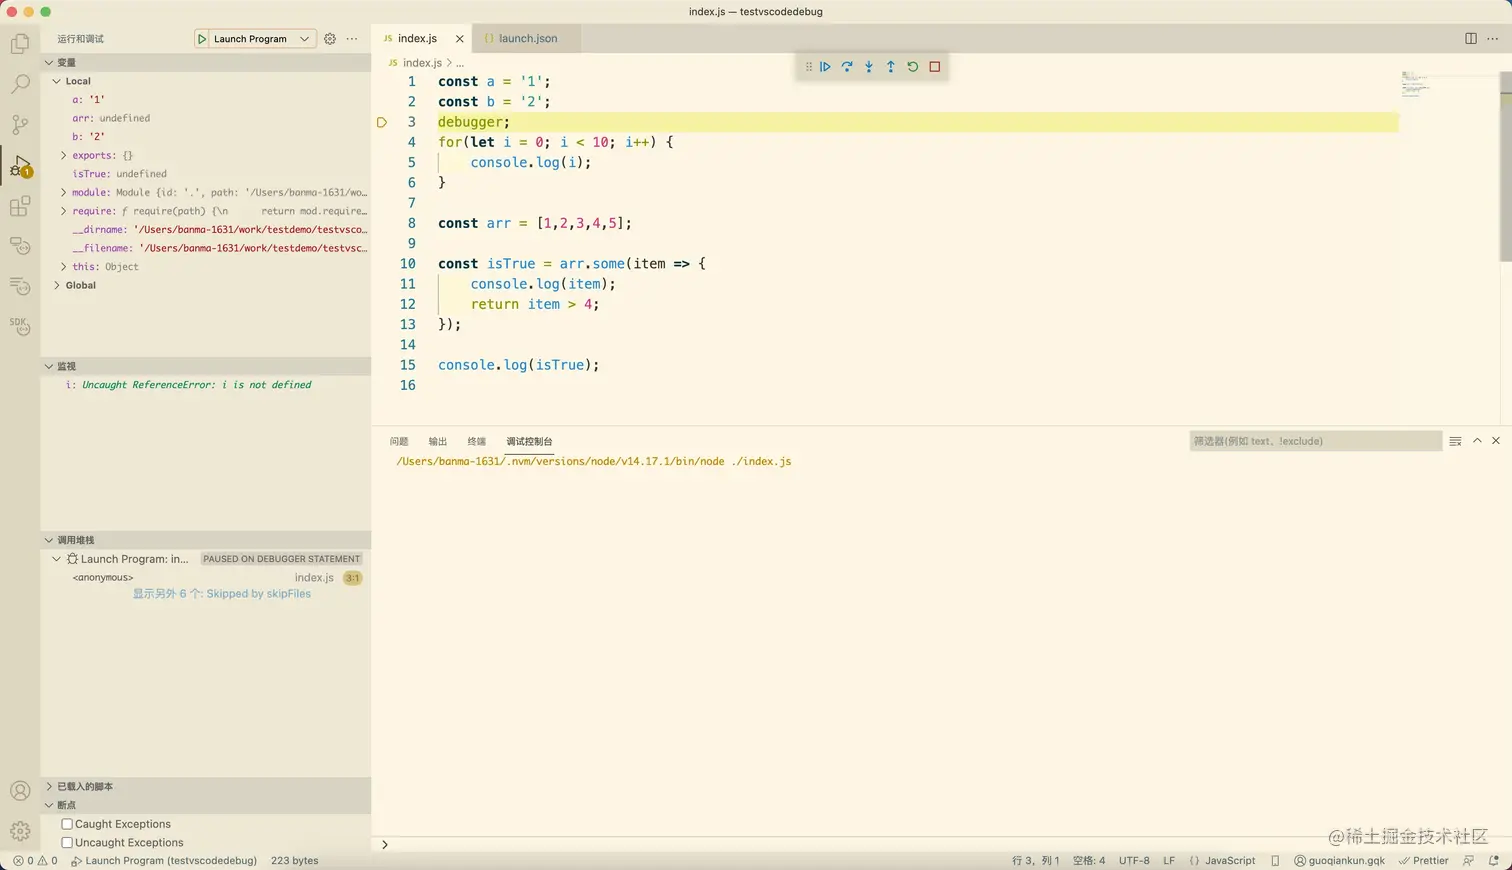Click the guoqiankun.gqk status item
The width and height of the screenshot is (1512, 870).
(x=1340, y=860)
